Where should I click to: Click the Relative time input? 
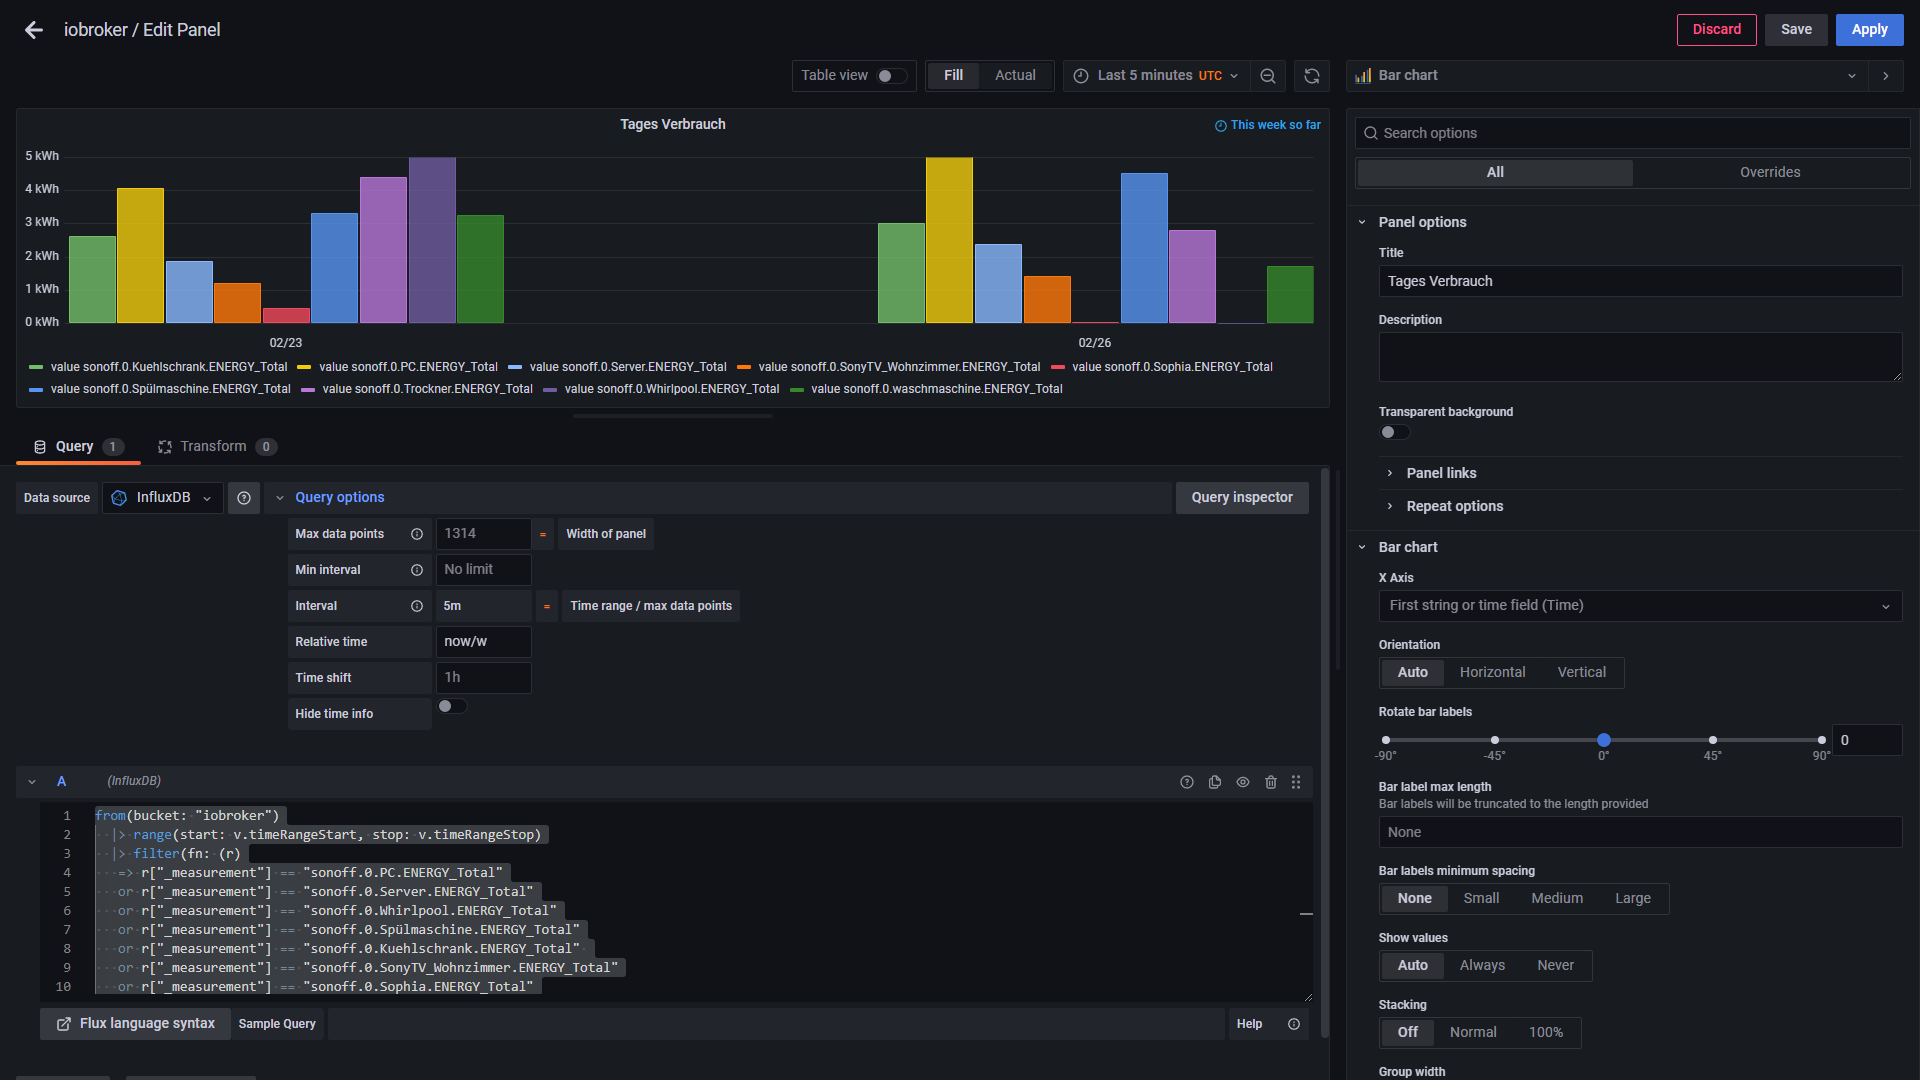(x=484, y=642)
